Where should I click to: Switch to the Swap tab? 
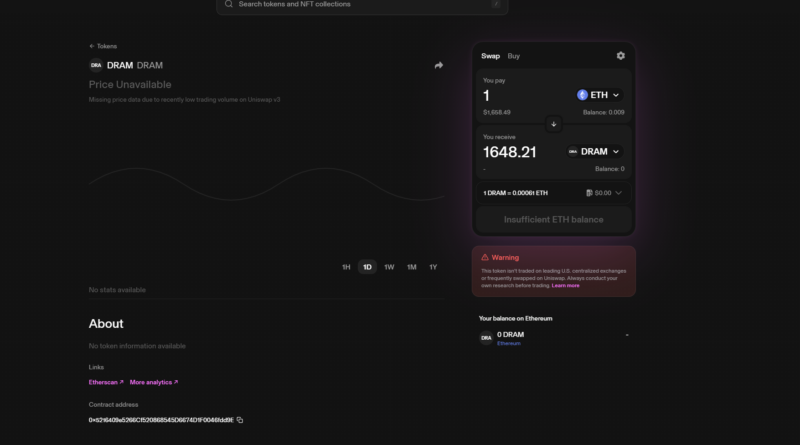(490, 56)
